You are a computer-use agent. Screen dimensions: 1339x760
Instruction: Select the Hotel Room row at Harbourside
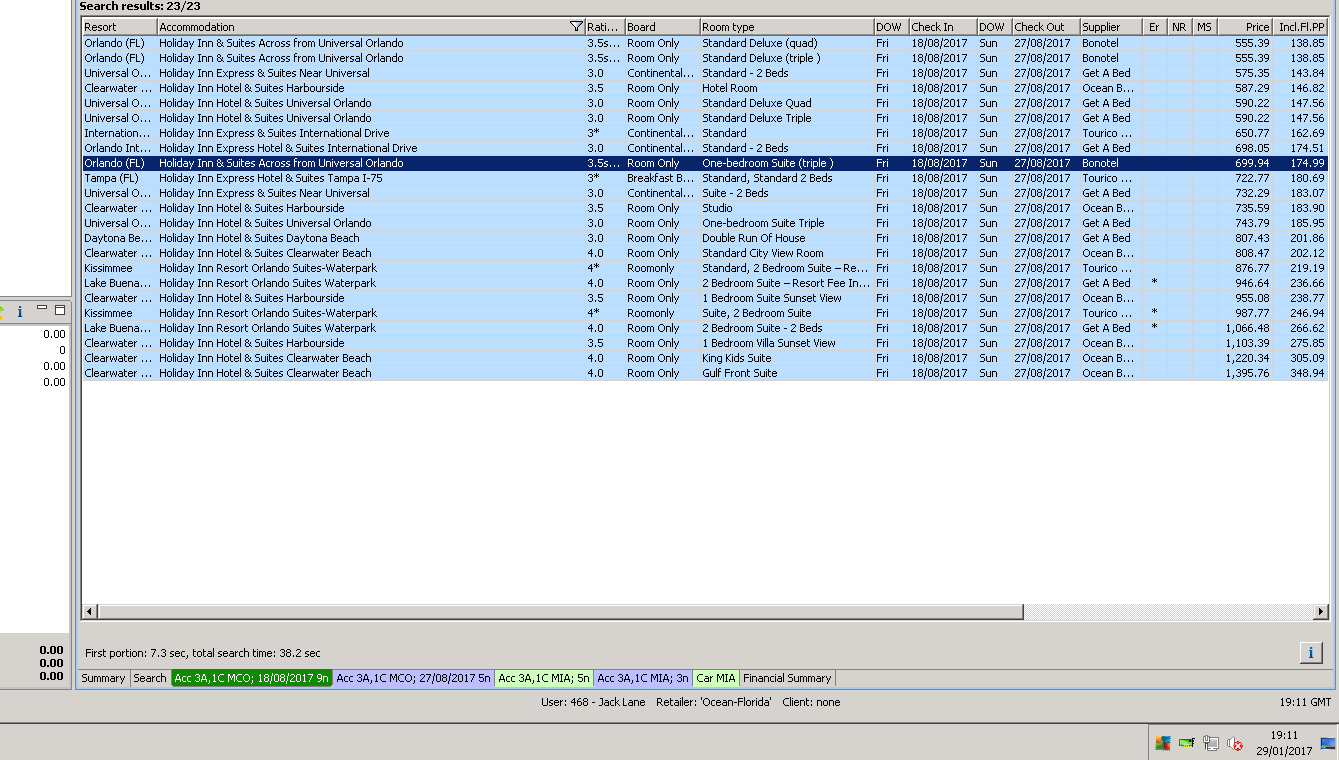705,88
